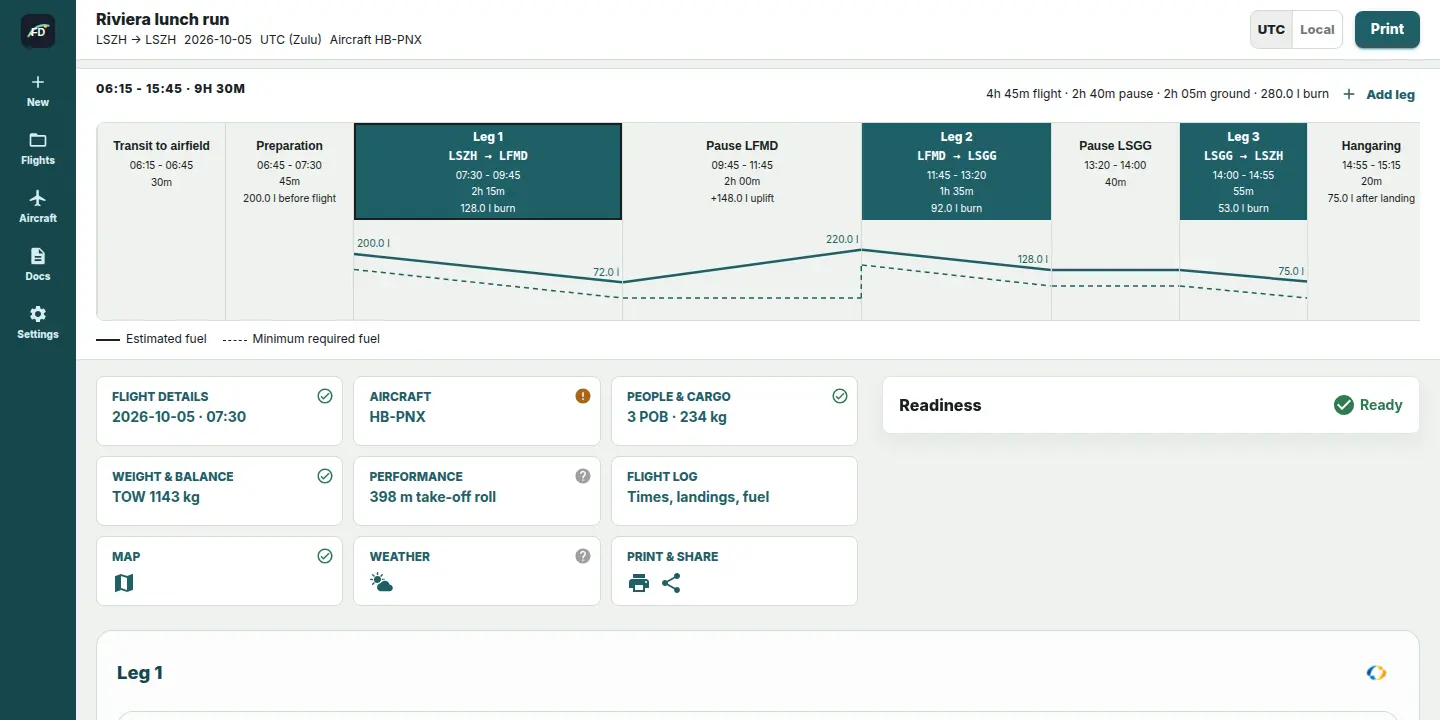The image size is (1440, 720).
Task: Click the flight totals summary text
Action: pos(1157,94)
